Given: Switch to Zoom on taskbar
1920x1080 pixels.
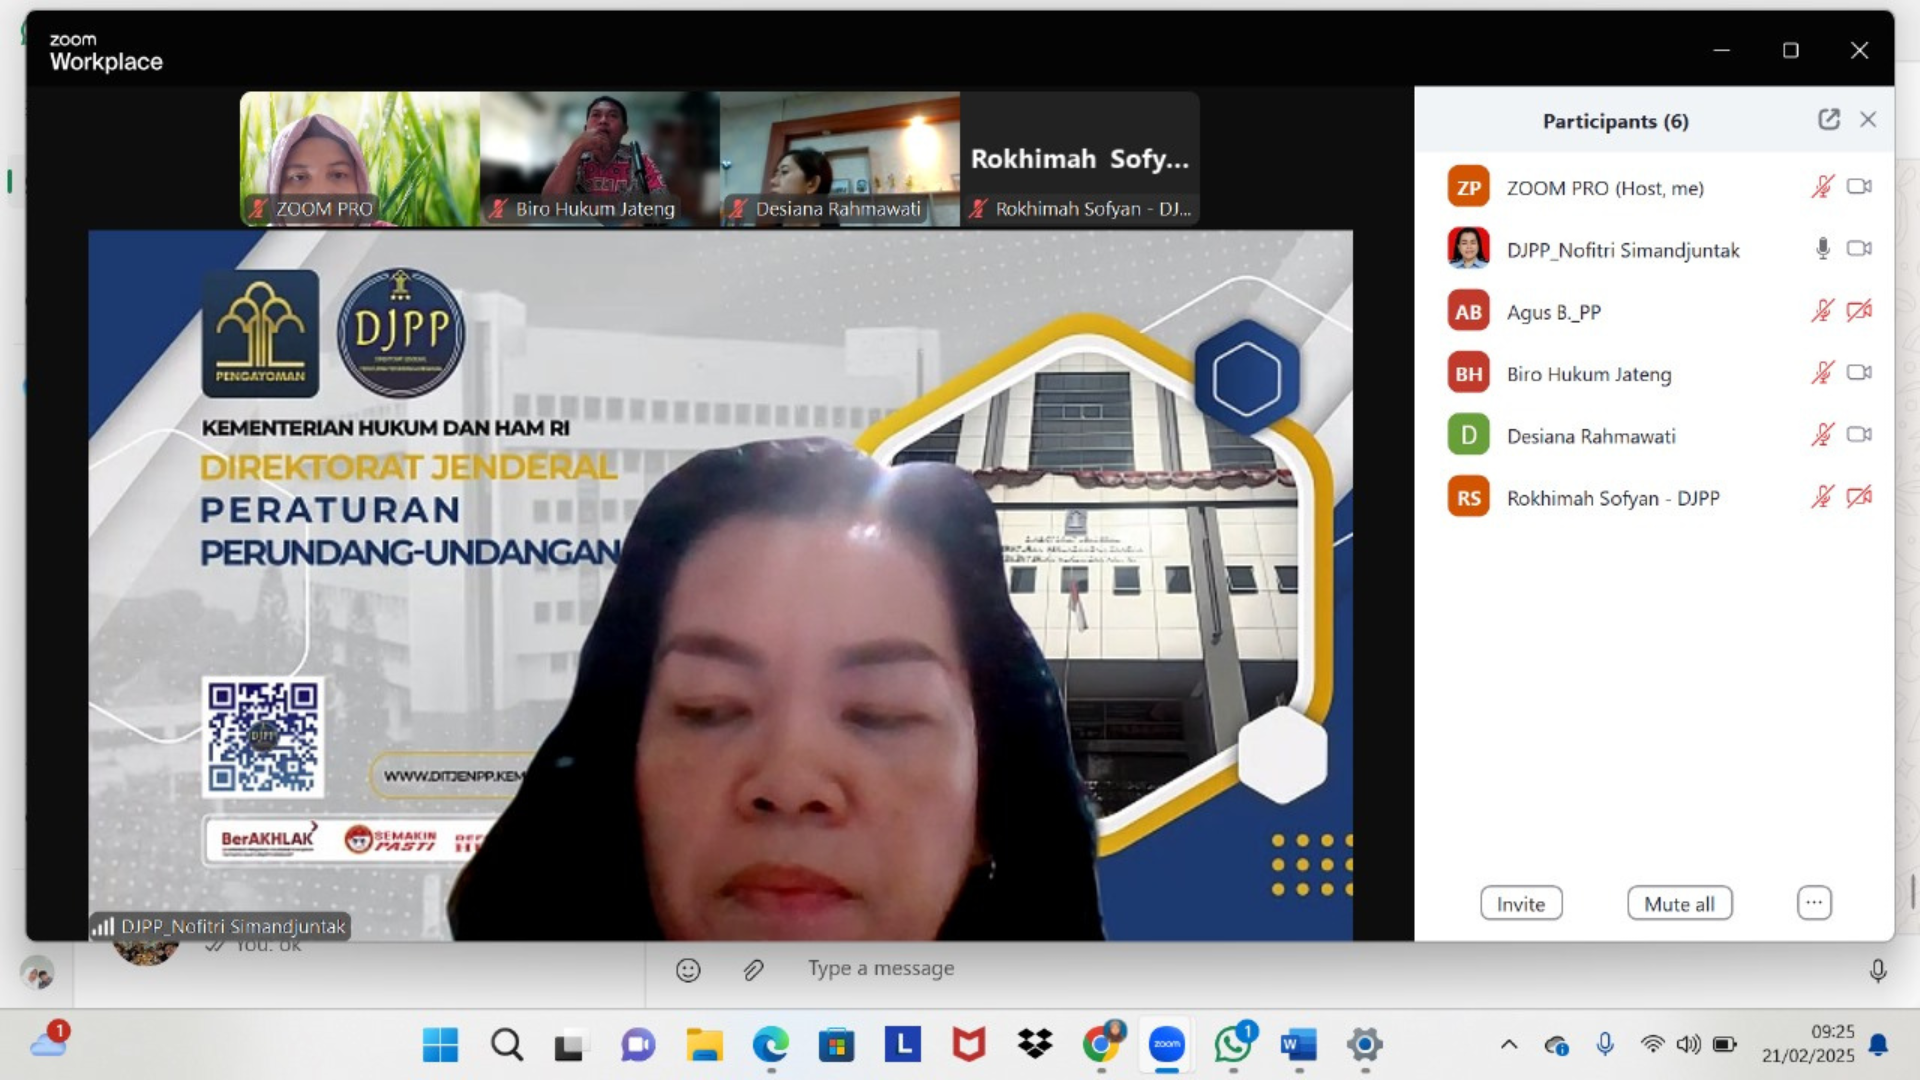Looking at the screenshot, I should (x=1167, y=1045).
